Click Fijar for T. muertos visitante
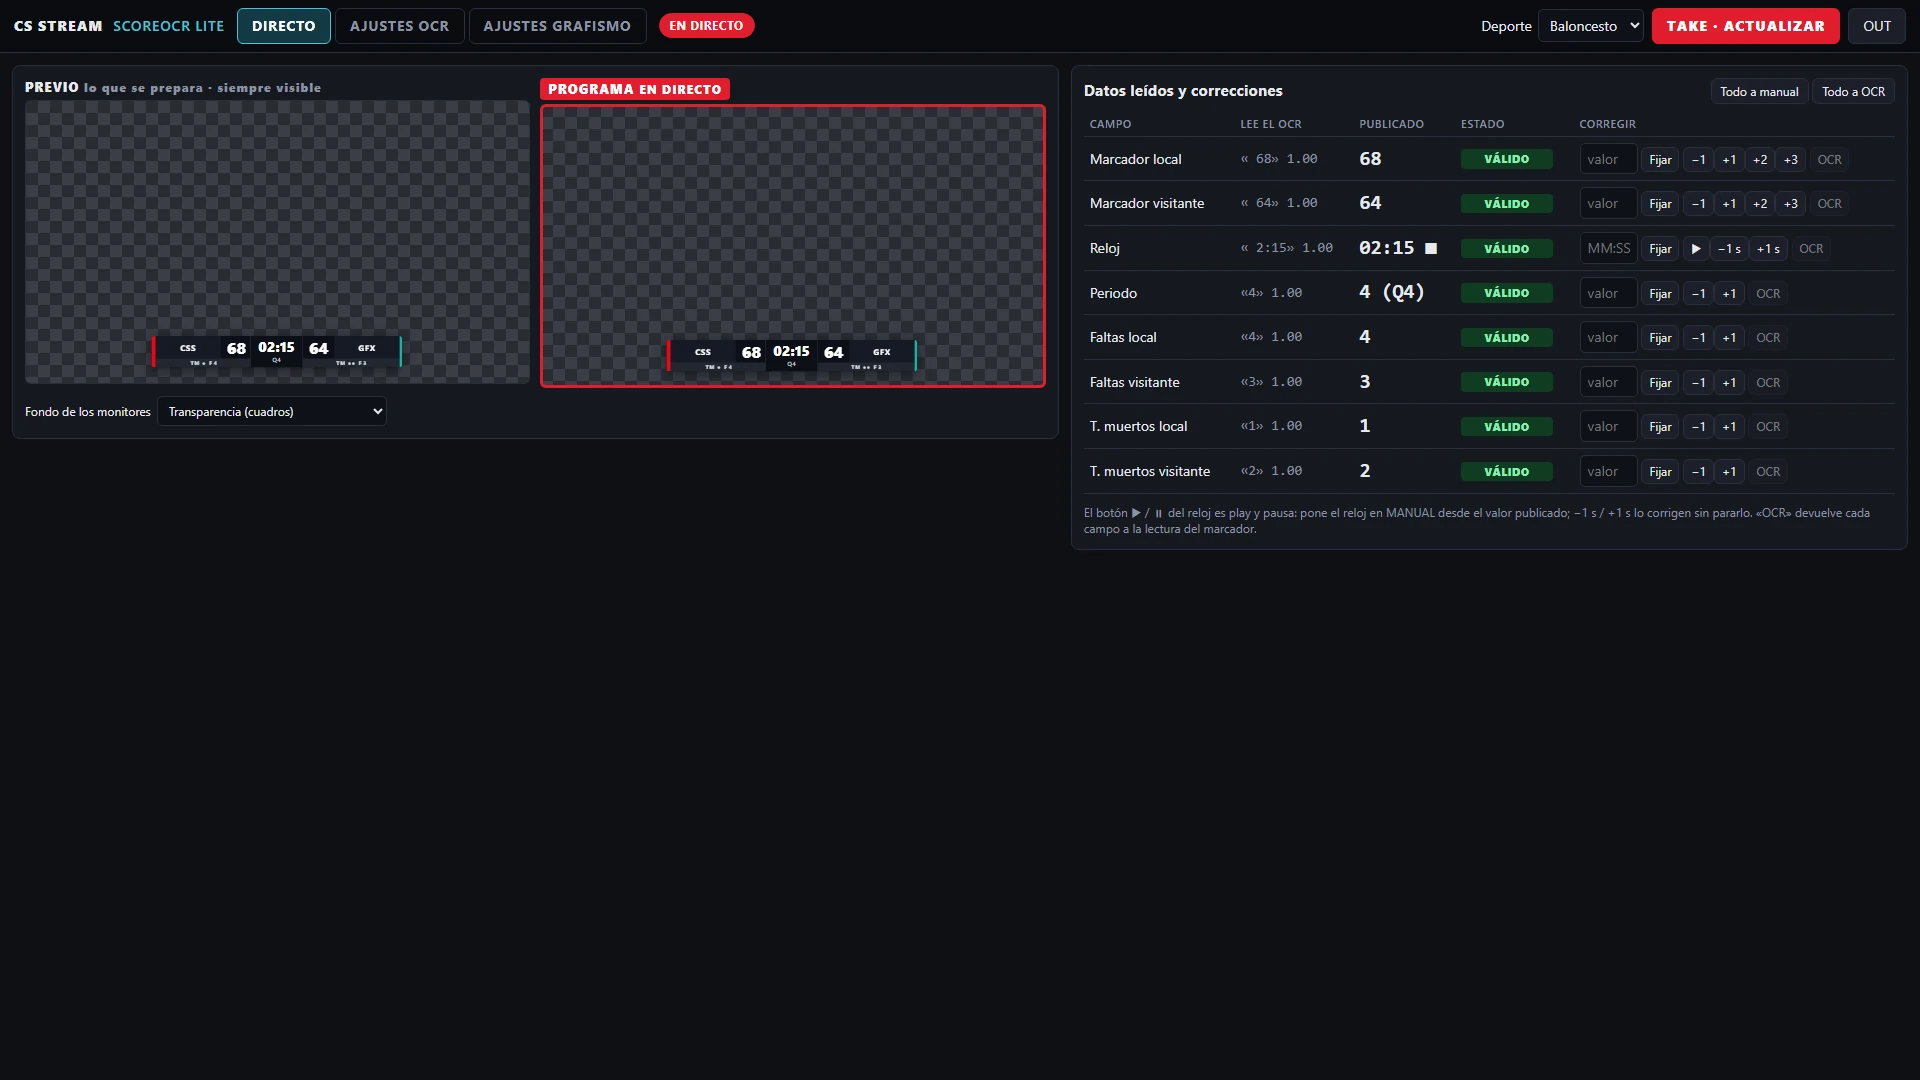 (1660, 472)
